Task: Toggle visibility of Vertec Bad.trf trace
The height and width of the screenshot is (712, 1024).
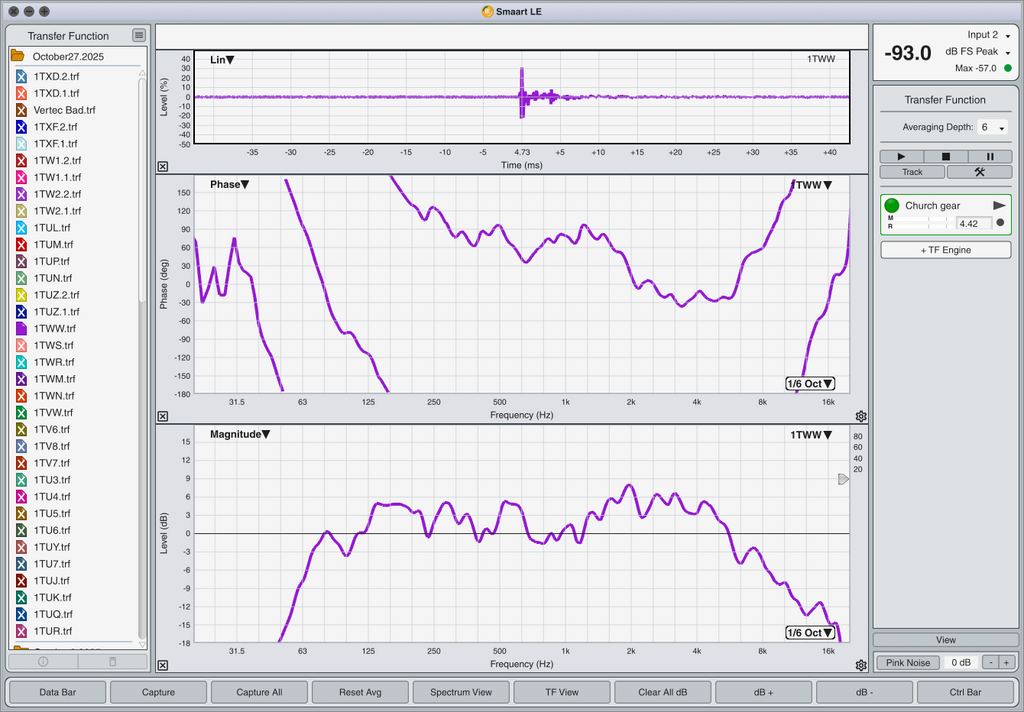Action: tap(22, 110)
